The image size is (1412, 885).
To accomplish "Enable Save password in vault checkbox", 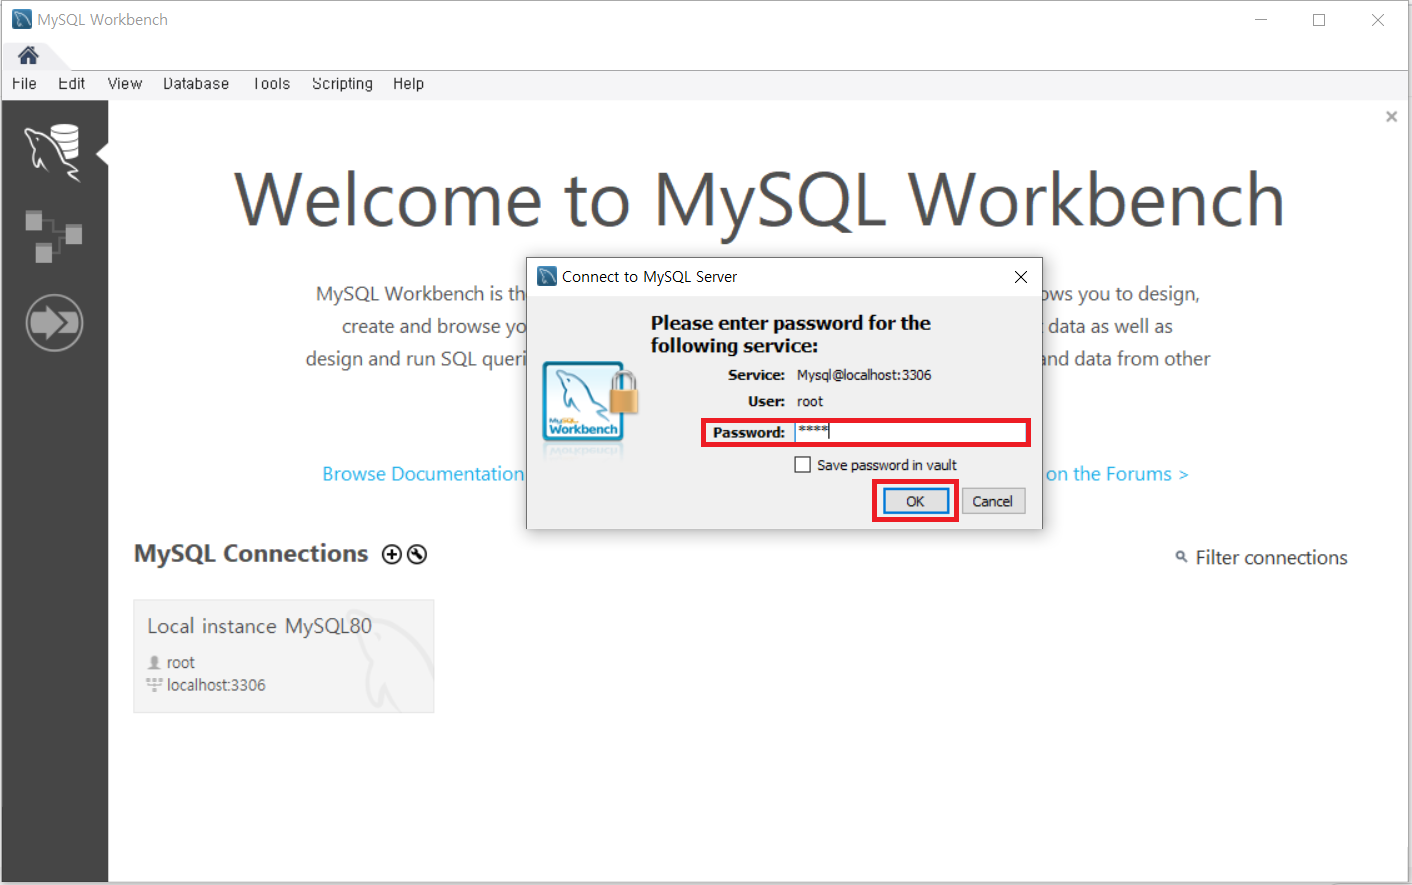I will [802, 465].
